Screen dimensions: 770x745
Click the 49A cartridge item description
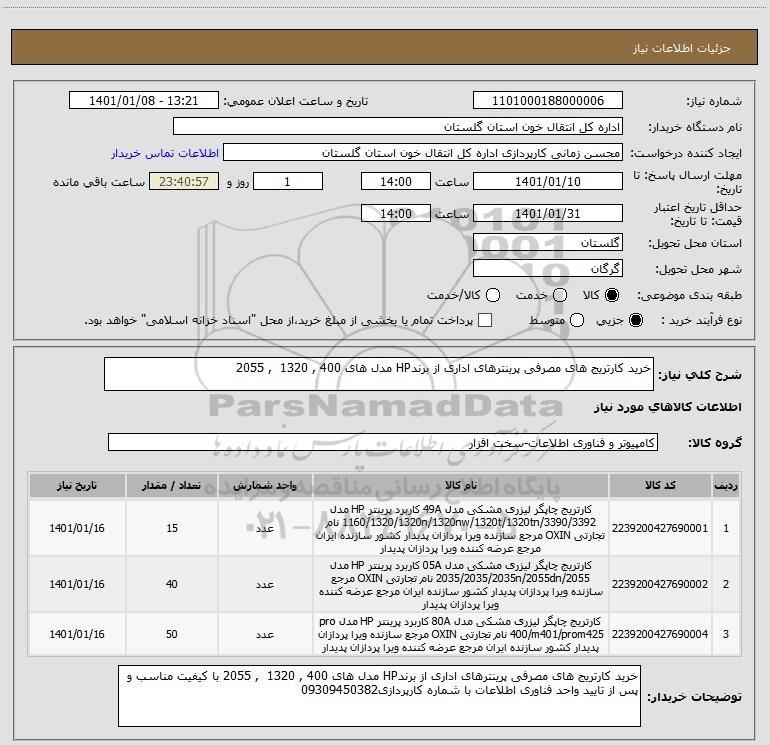pyautogui.click(x=461, y=528)
